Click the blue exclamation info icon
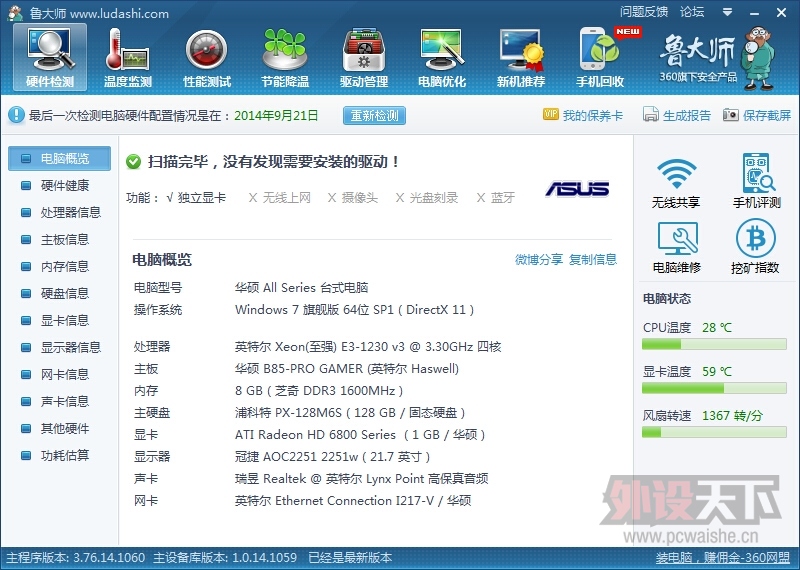This screenshot has width=800, height=570. click(x=16, y=115)
